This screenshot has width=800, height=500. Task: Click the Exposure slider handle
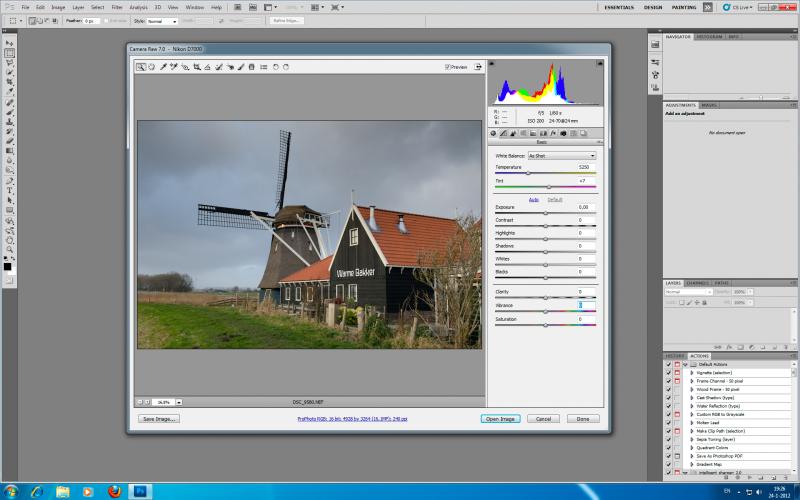[545, 213]
